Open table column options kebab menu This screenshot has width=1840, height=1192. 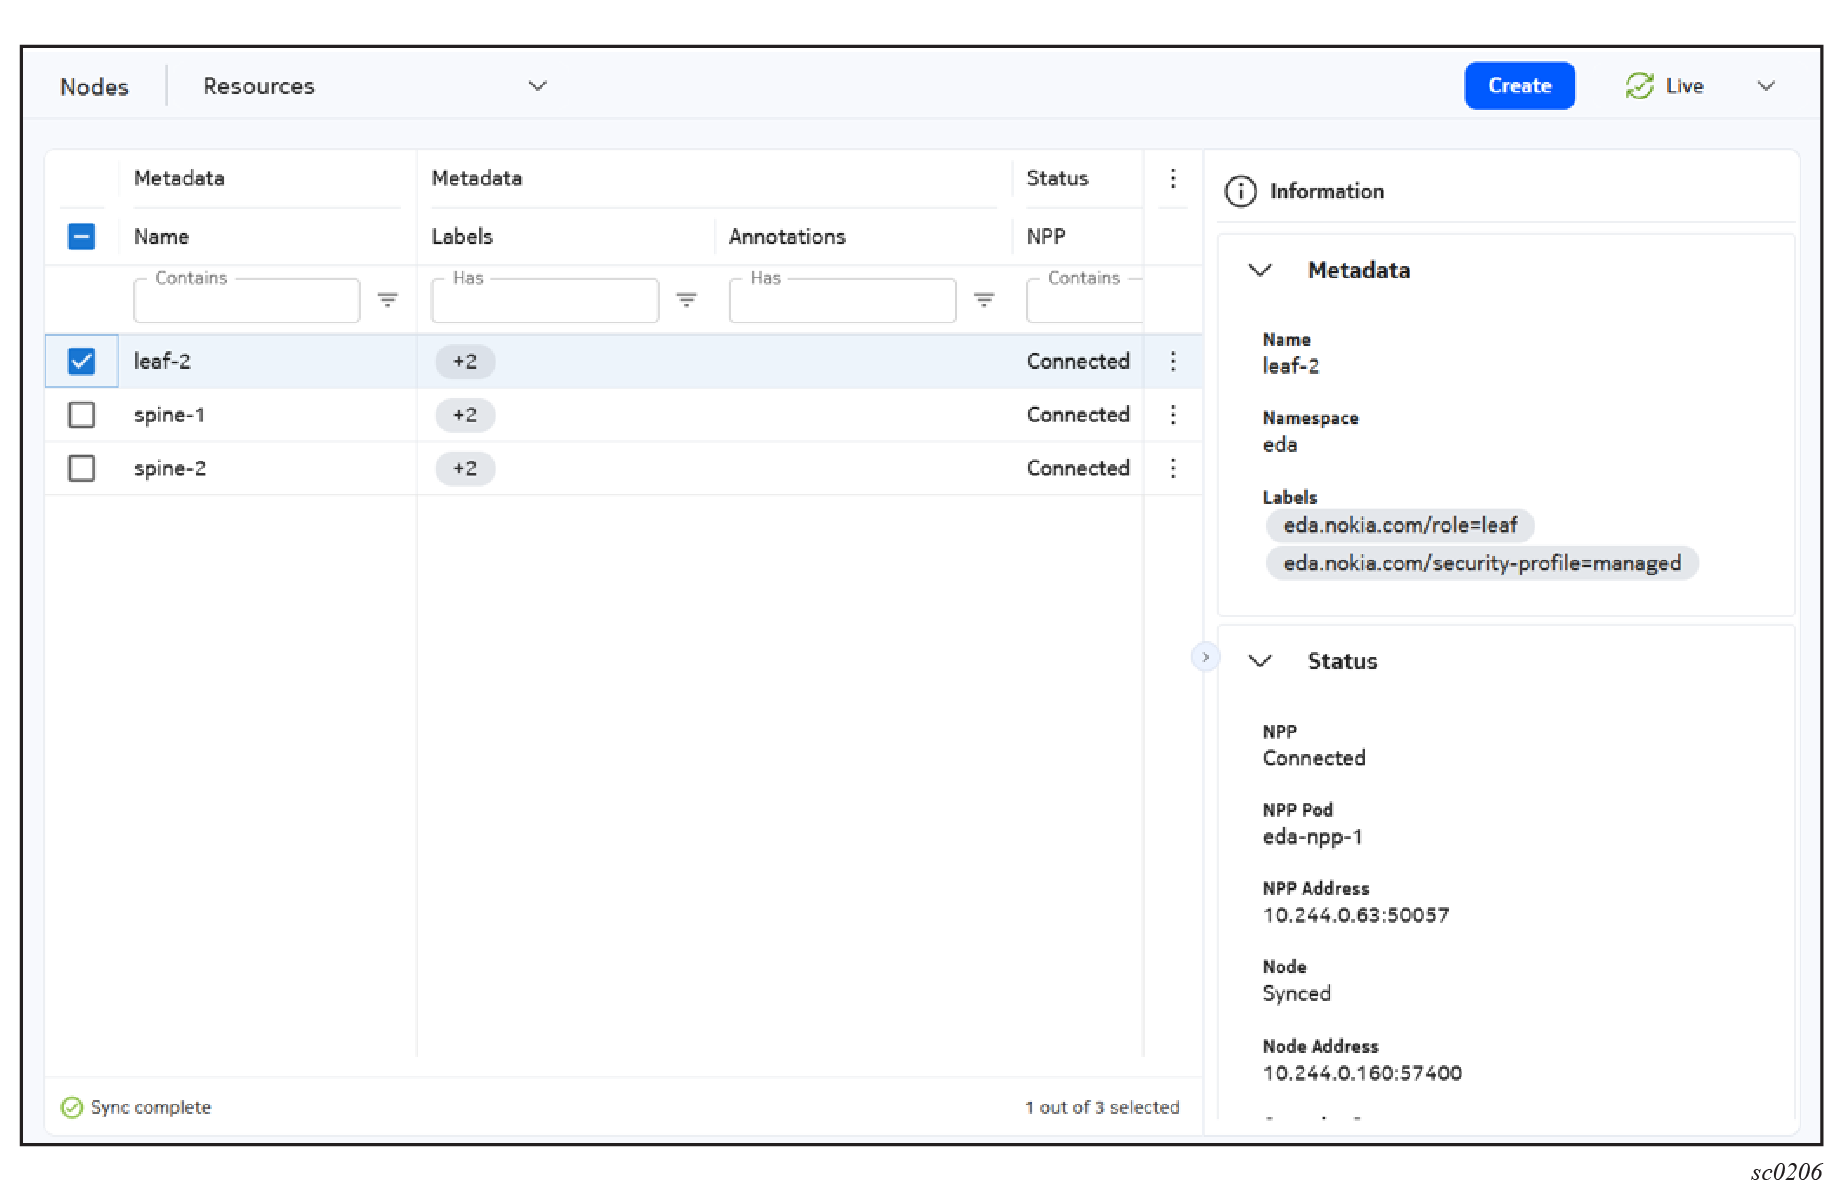point(1173,179)
